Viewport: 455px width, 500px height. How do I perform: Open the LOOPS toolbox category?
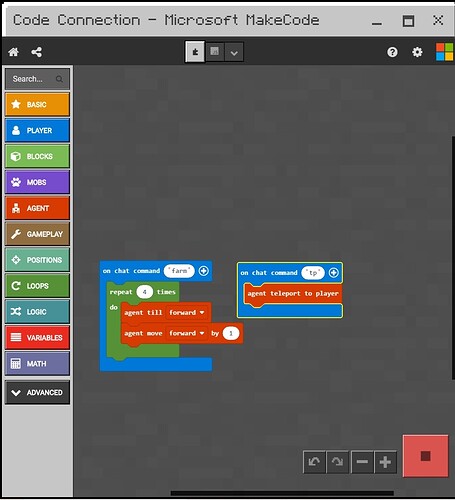pyautogui.click(x=37, y=286)
